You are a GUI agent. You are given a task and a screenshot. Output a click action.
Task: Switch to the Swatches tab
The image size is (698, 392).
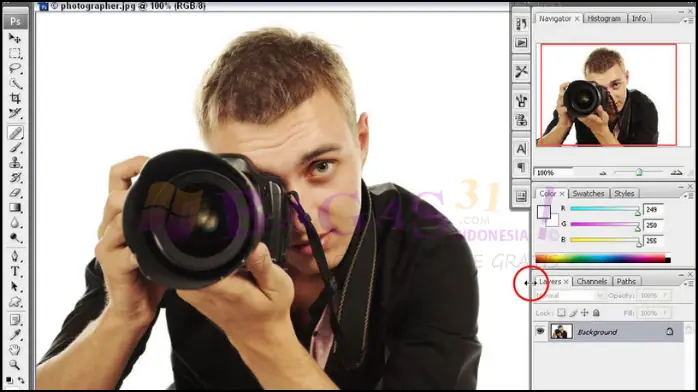point(588,194)
